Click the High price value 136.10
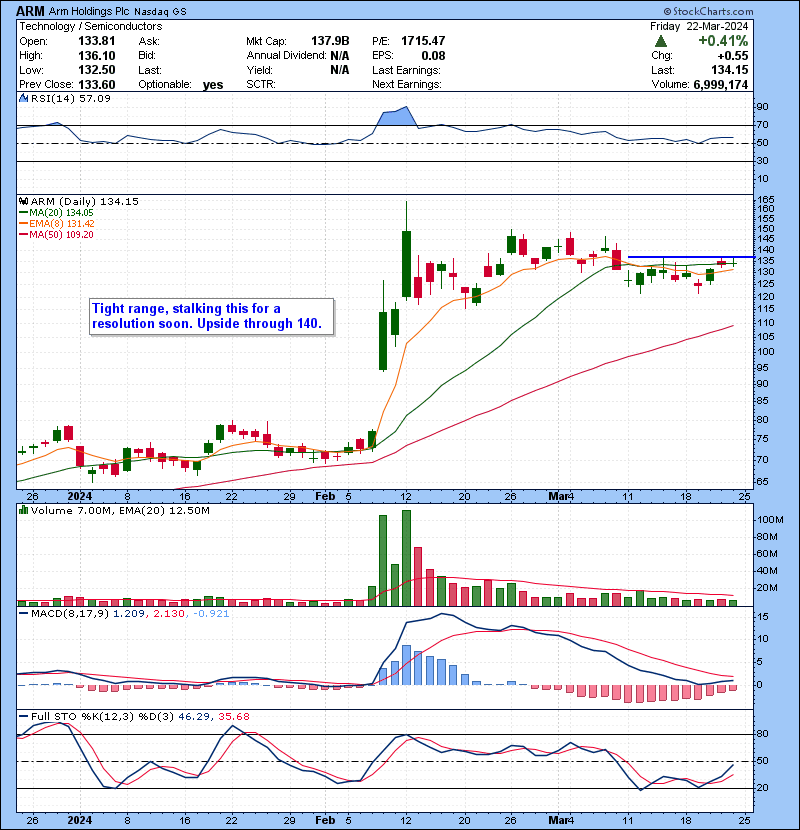This screenshot has width=800, height=830. tap(97, 56)
